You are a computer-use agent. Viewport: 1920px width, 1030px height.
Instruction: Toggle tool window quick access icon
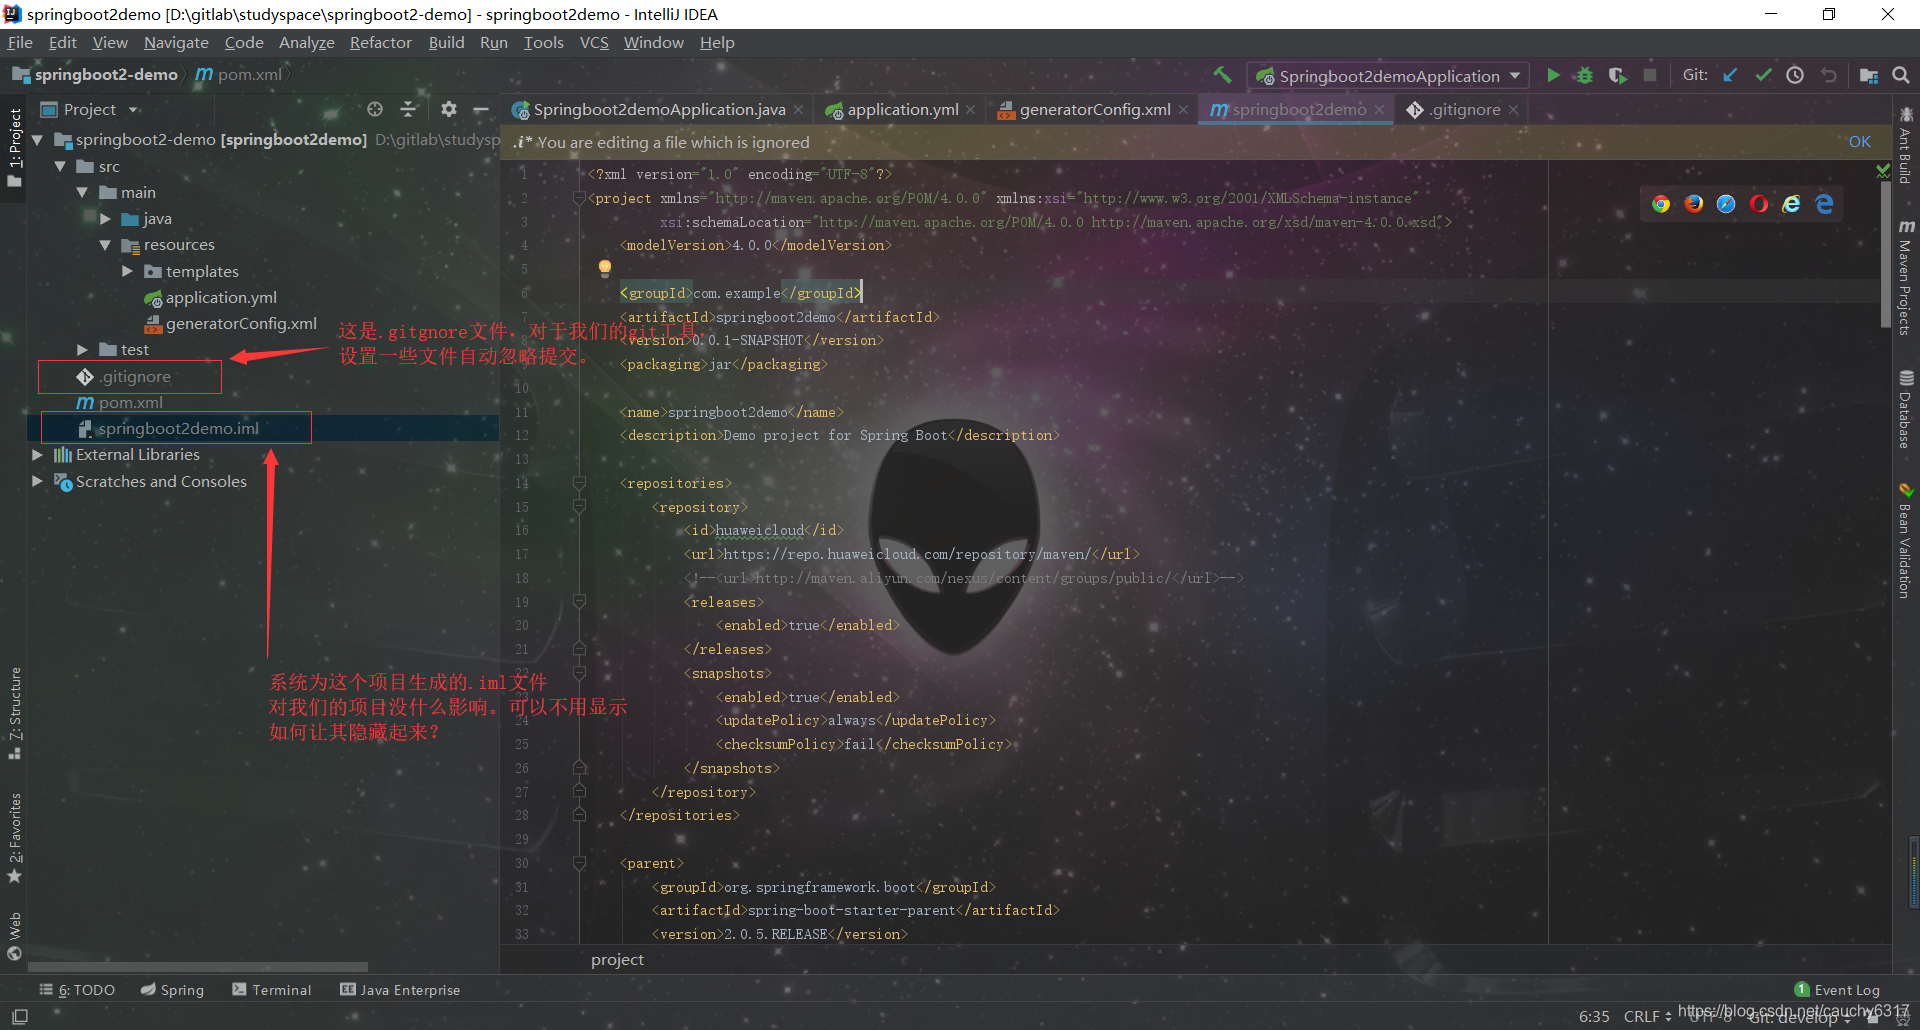(x=20, y=1016)
